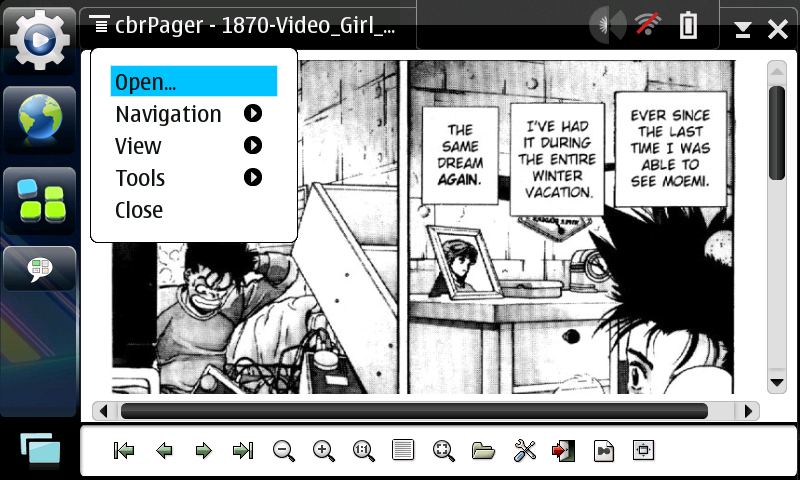800x480 pixels.
Task: Expand the View submenu arrow
Action: click(x=253, y=145)
